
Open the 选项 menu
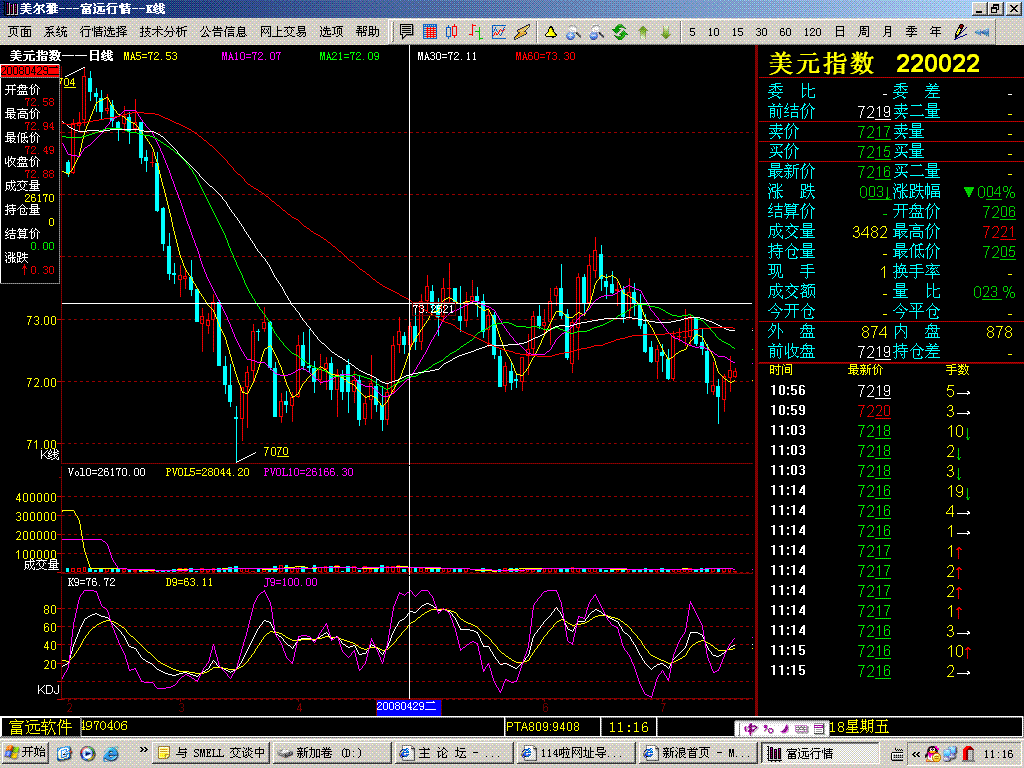[331, 31]
